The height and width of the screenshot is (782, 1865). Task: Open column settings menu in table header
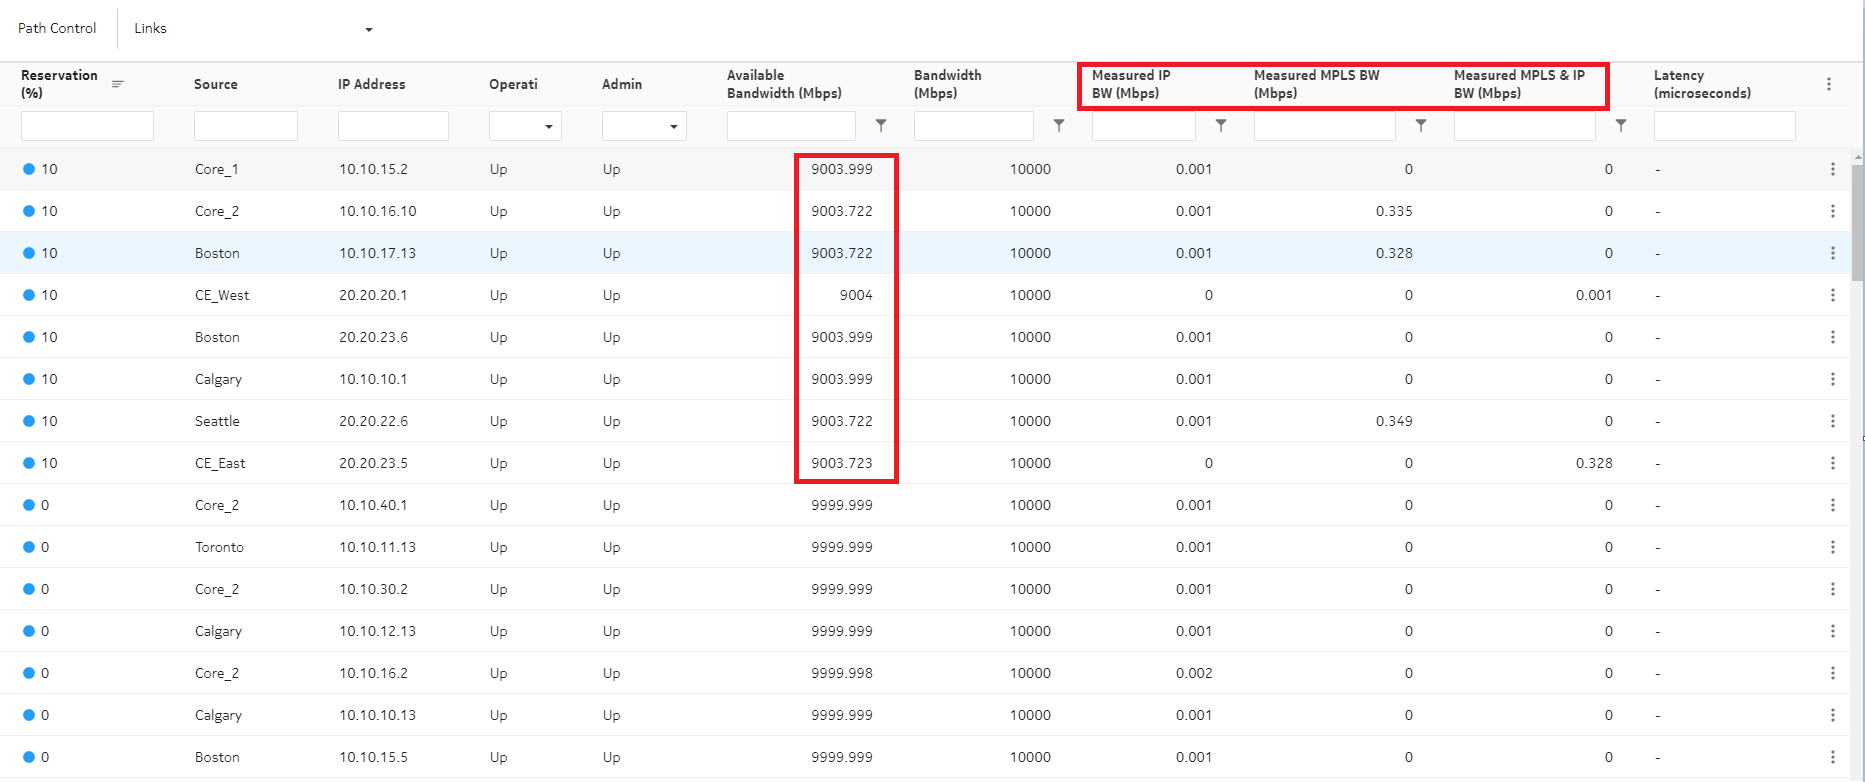(x=1829, y=85)
